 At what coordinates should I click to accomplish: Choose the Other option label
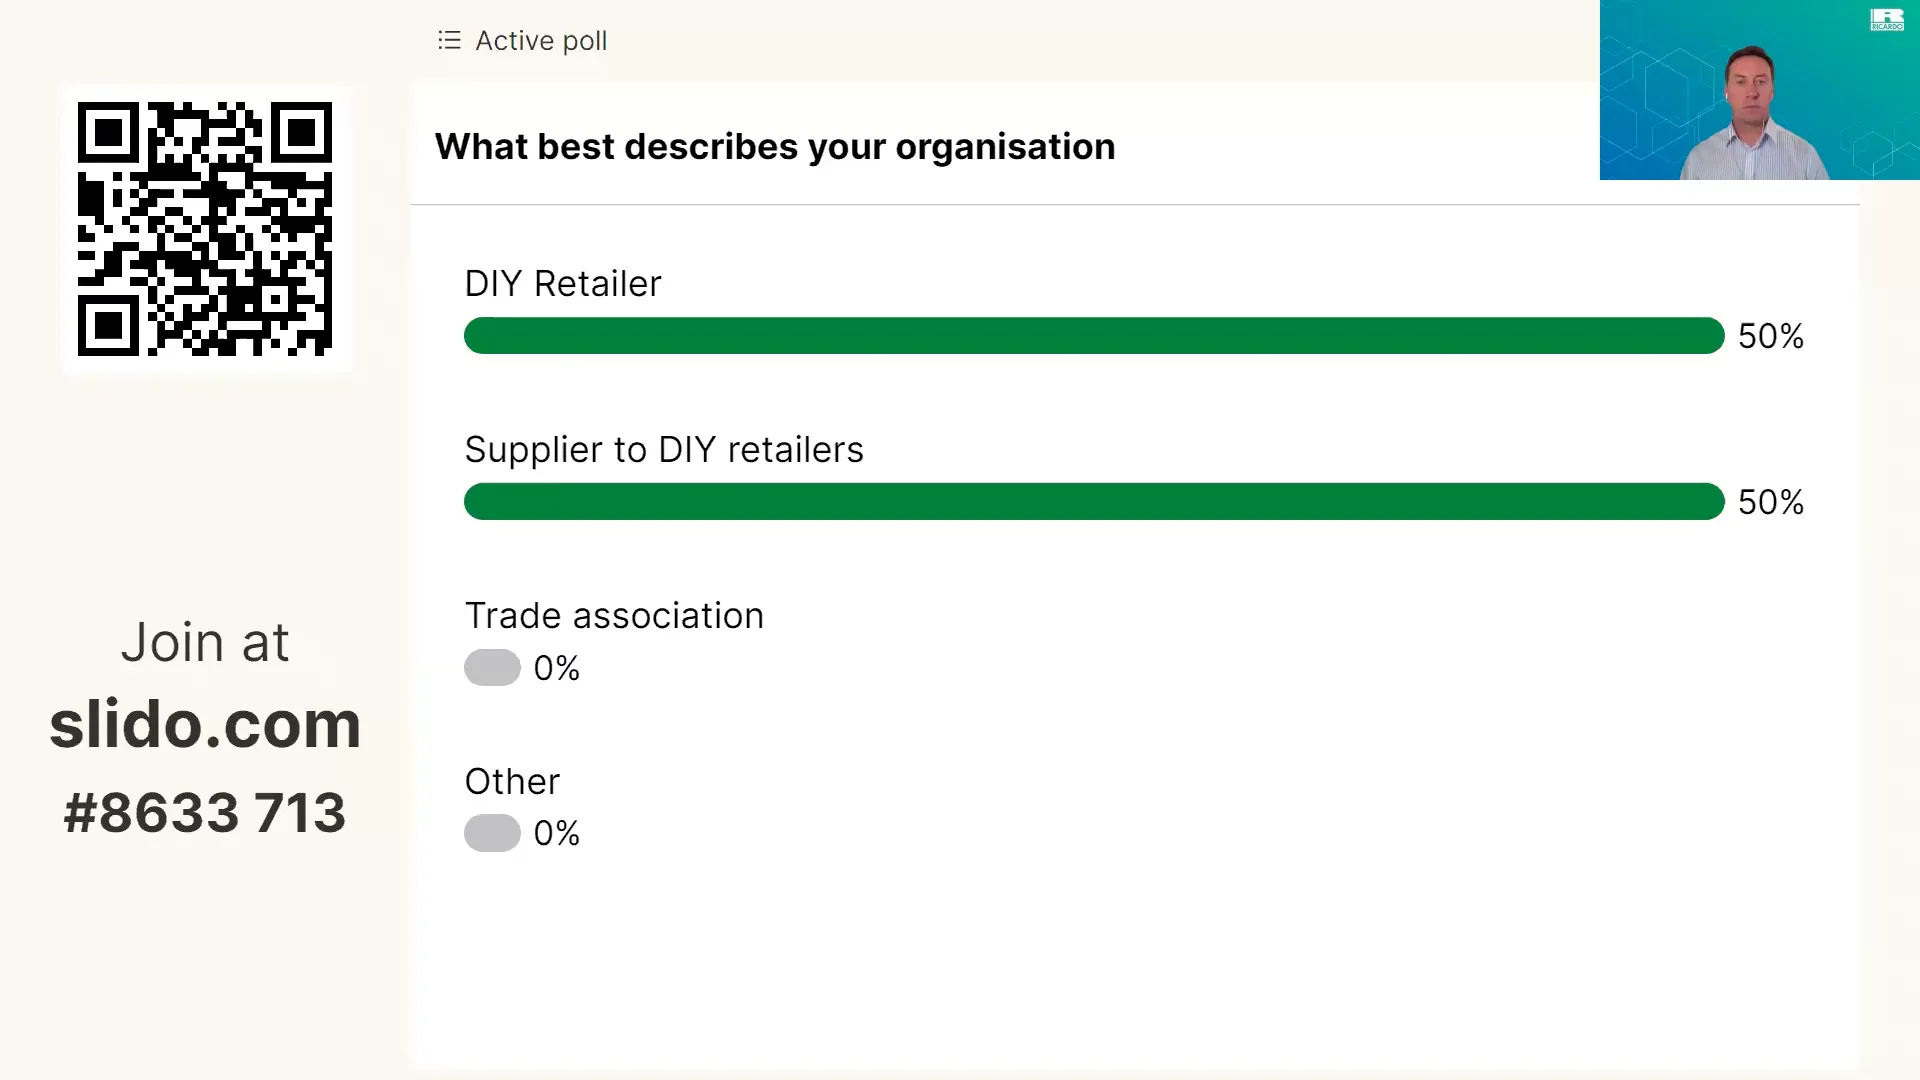coord(512,782)
